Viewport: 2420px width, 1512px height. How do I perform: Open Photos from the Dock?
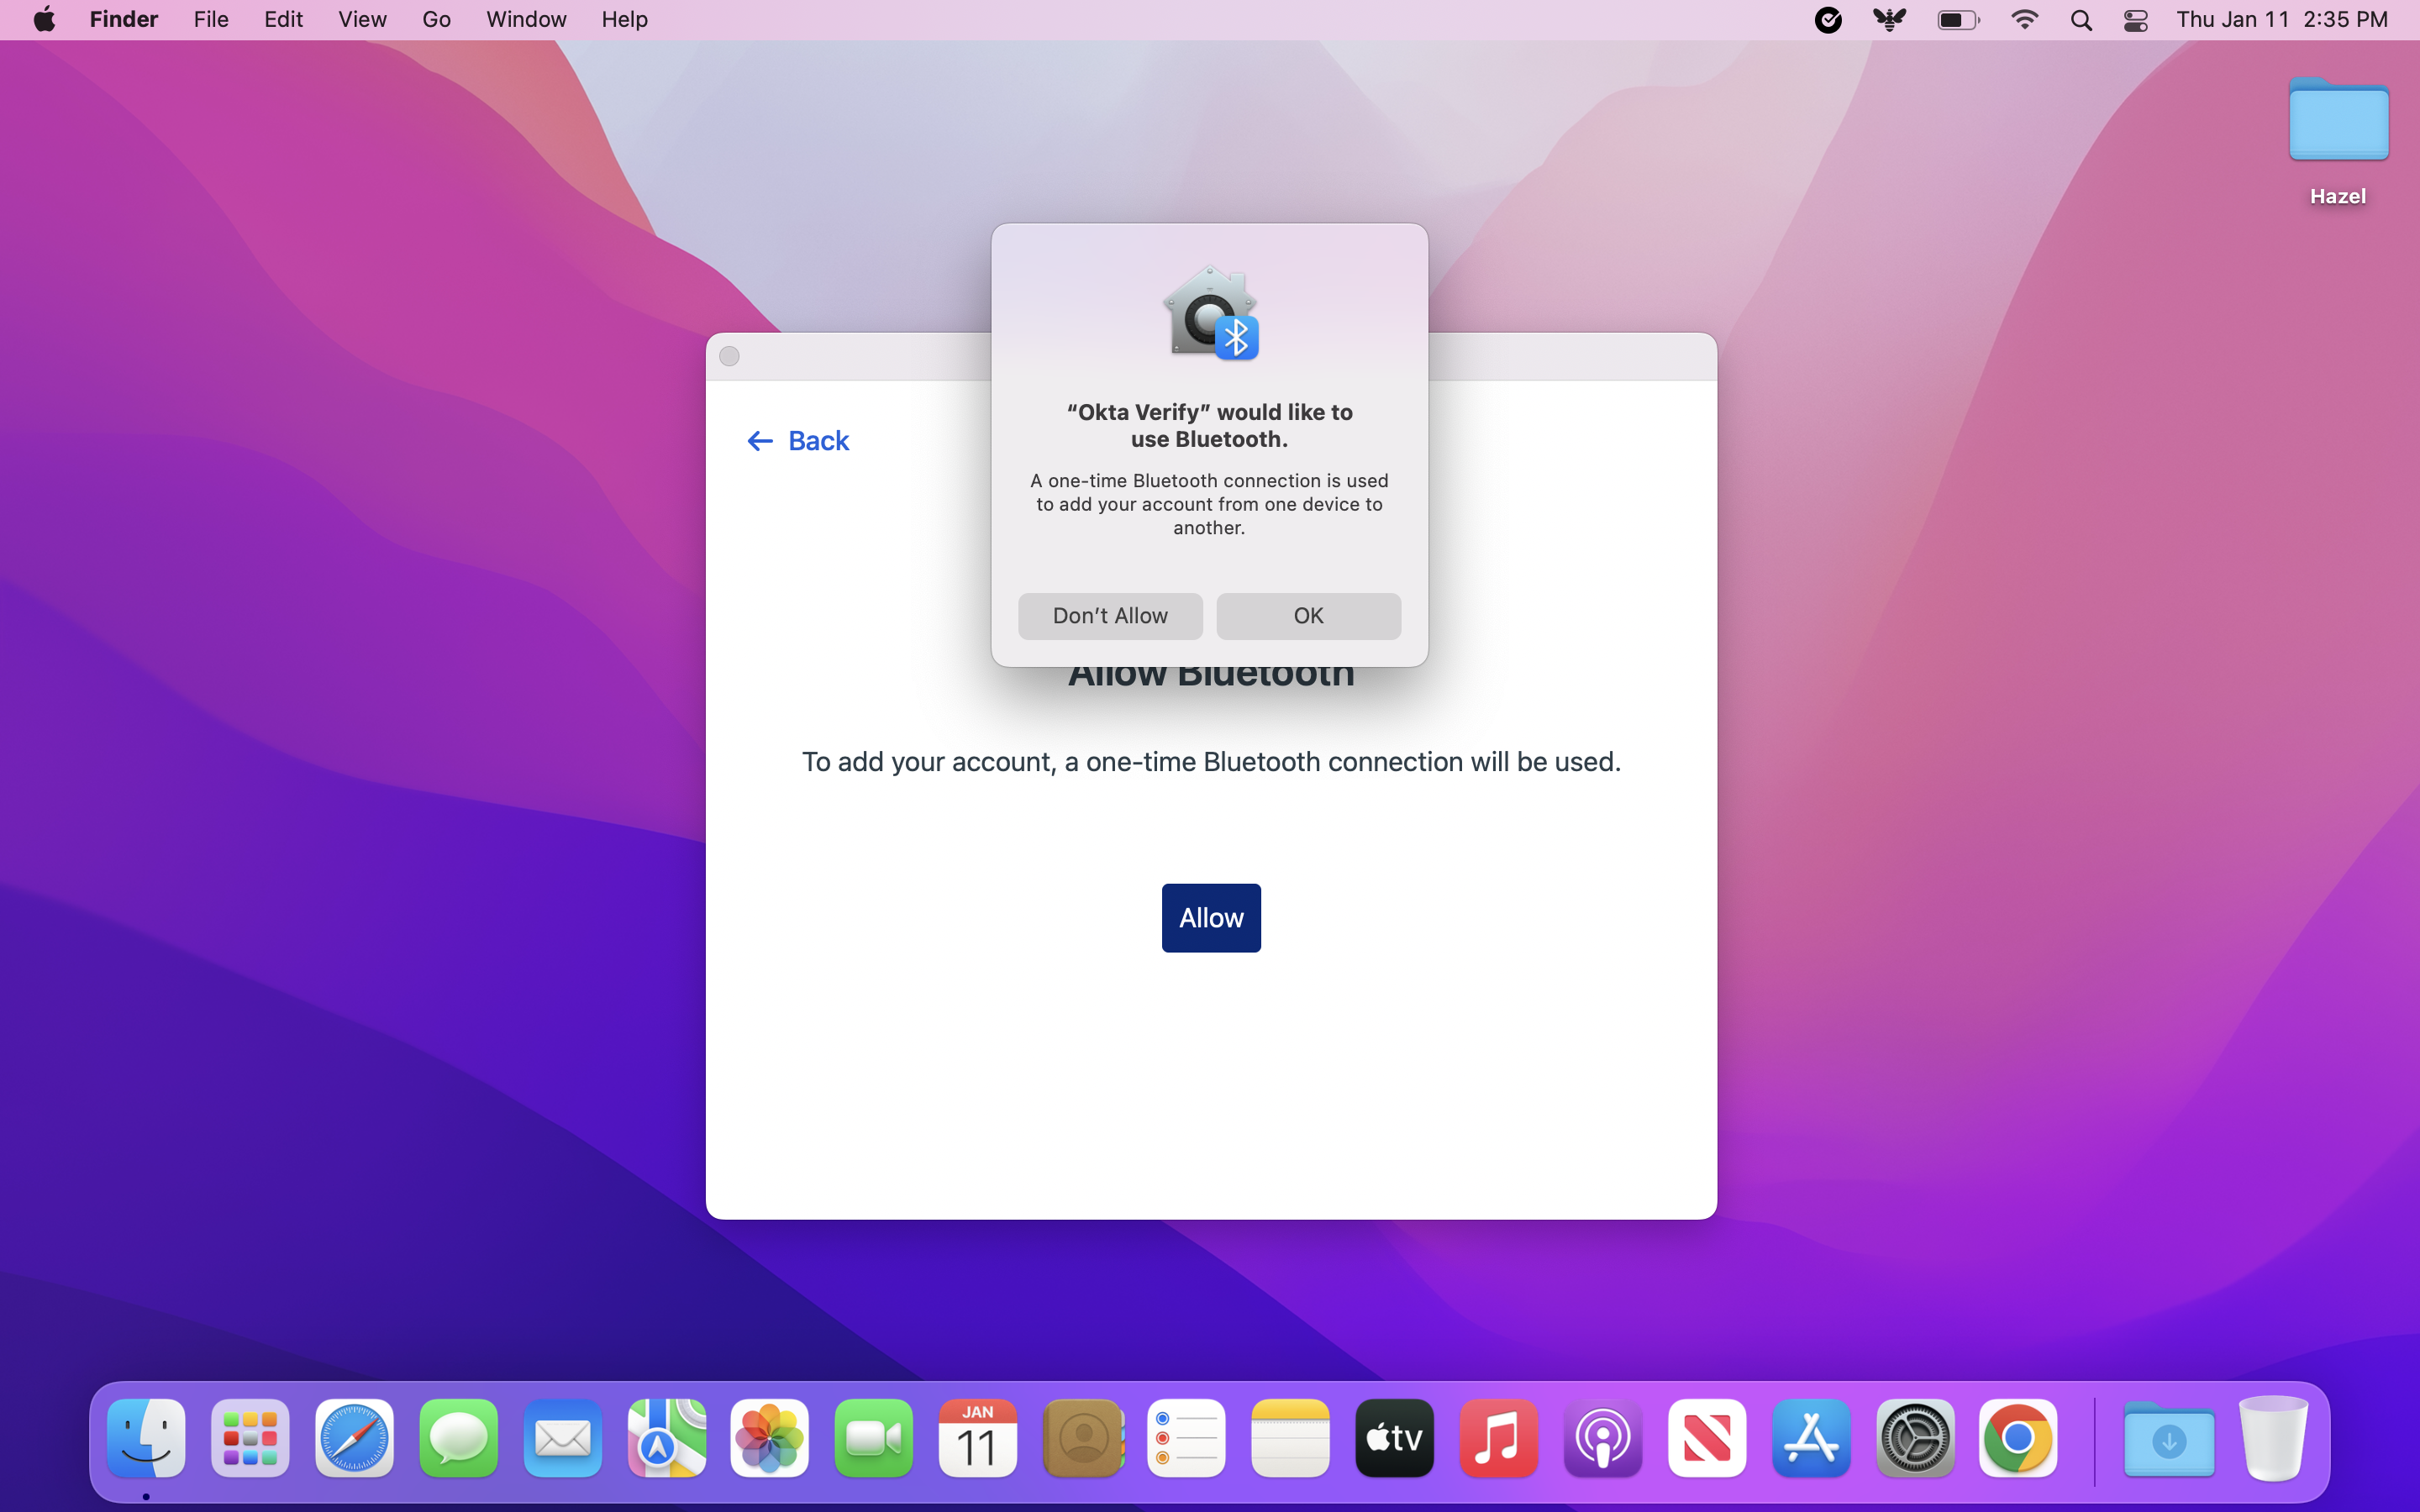click(770, 1438)
